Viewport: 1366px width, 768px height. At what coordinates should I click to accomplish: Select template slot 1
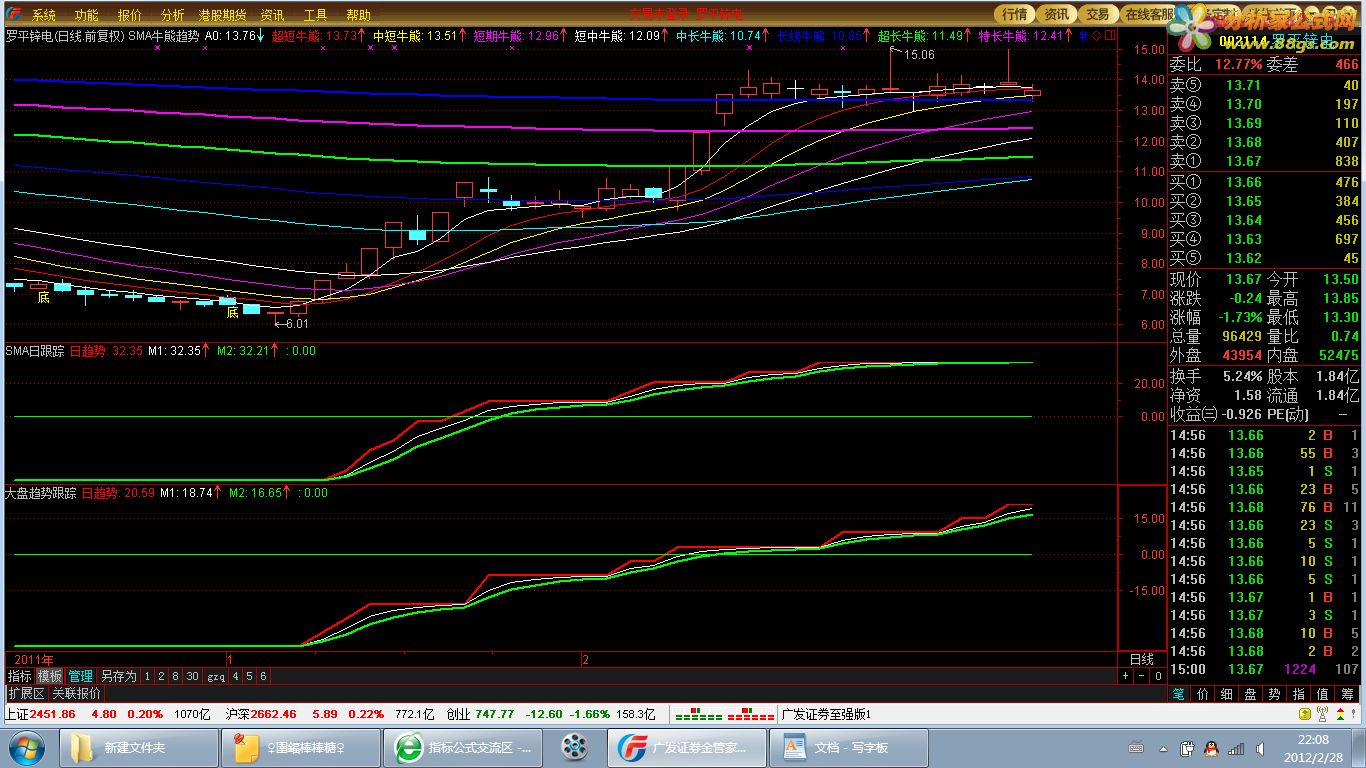(x=147, y=676)
